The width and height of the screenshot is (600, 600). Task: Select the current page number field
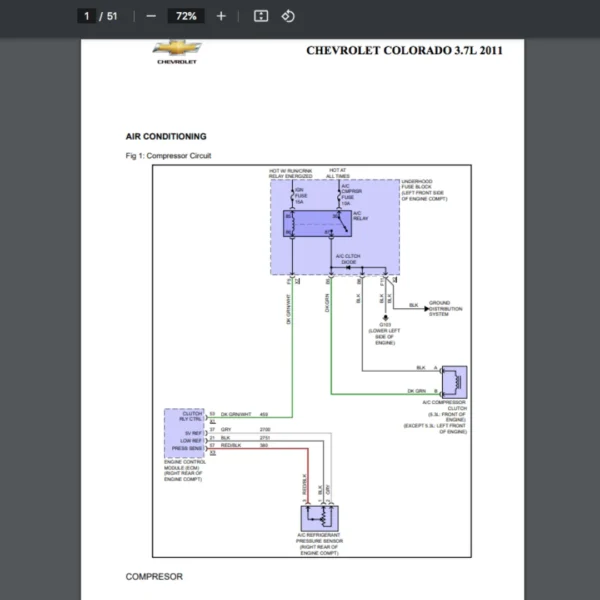(x=87, y=16)
